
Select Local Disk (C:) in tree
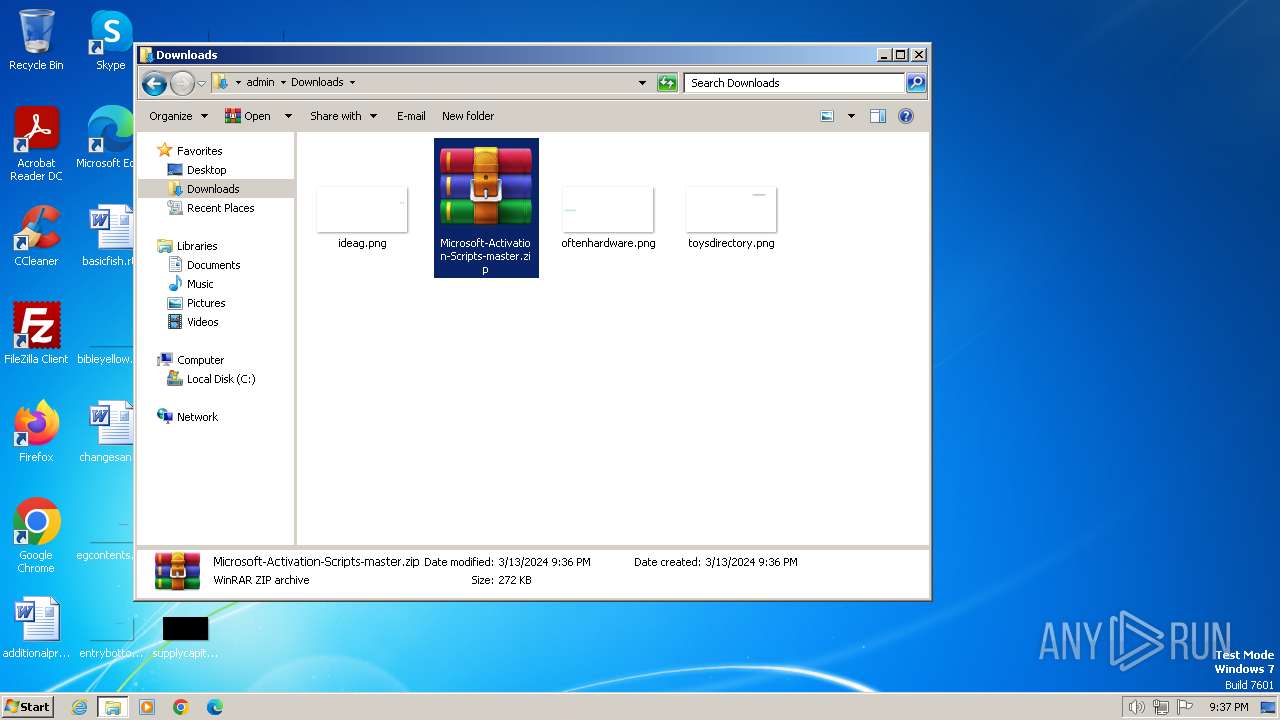(221, 379)
